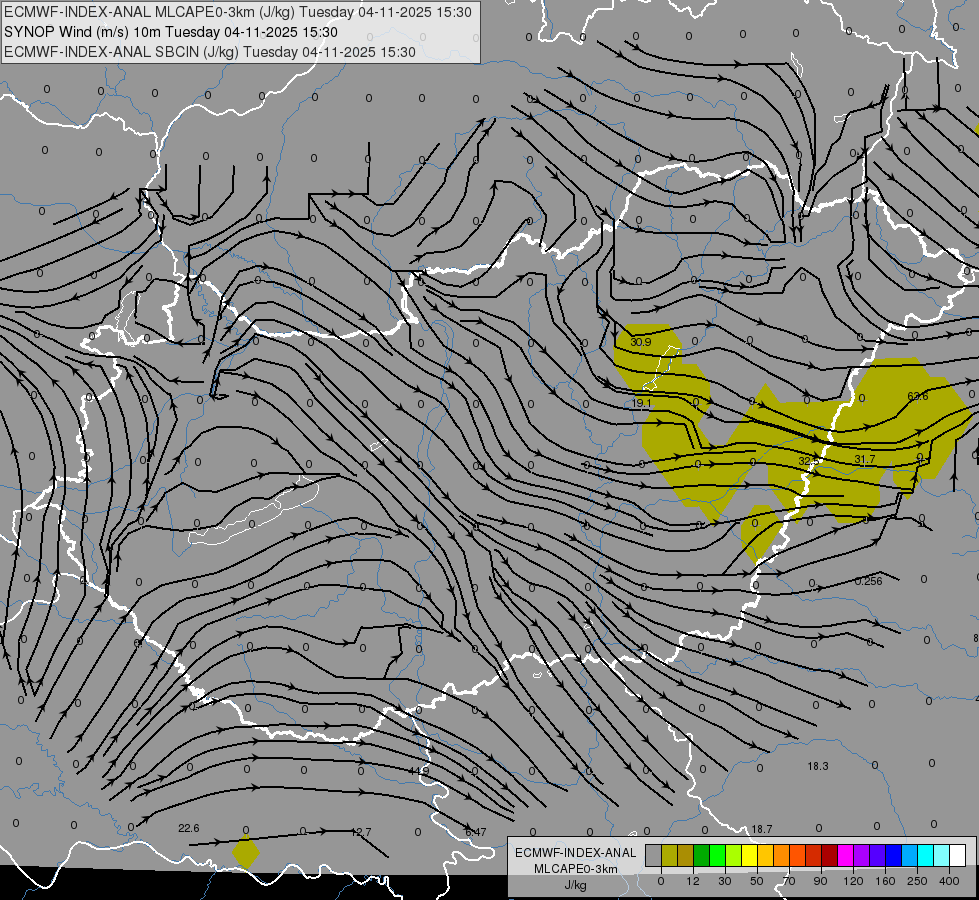This screenshot has width=979, height=900.
Task: Click the '160' tick label on the legend
Action: [x=885, y=881]
